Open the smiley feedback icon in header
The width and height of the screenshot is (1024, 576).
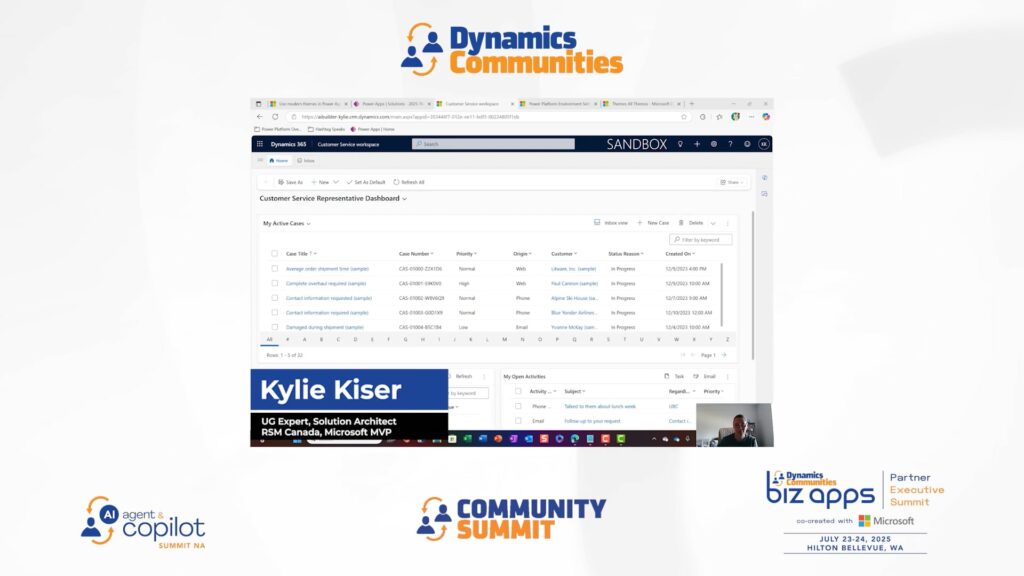(x=747, y=144)
